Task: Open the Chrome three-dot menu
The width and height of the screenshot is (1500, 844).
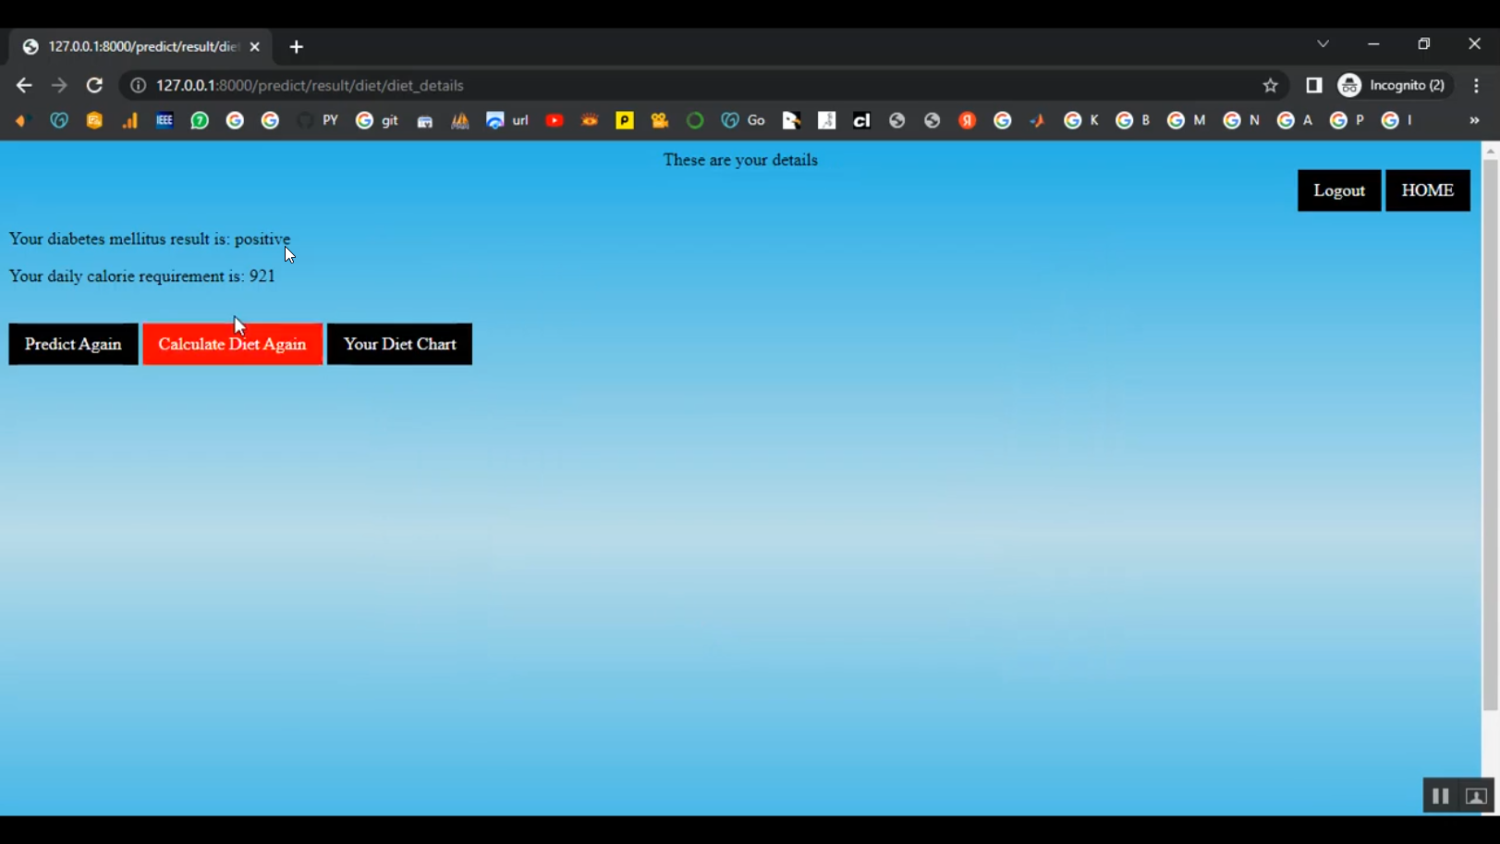Action: pos(1476,86)
